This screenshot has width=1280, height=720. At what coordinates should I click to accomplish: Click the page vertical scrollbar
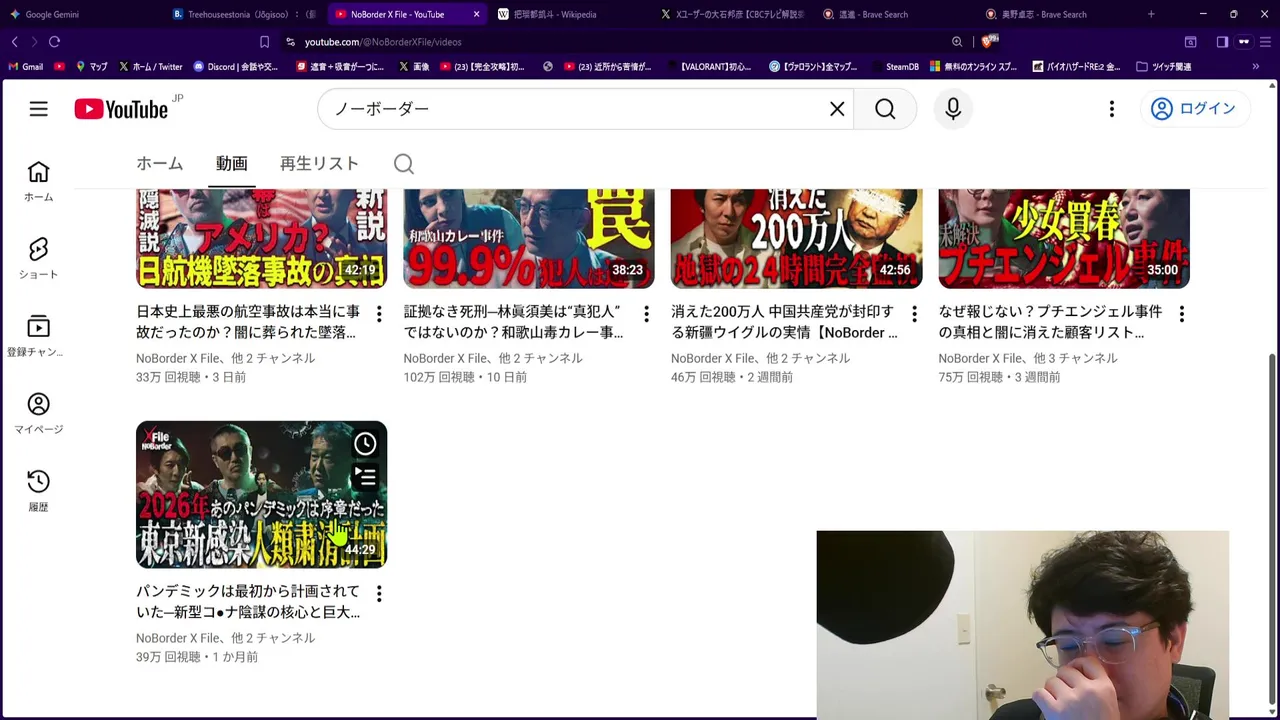tap(1272, 529)
